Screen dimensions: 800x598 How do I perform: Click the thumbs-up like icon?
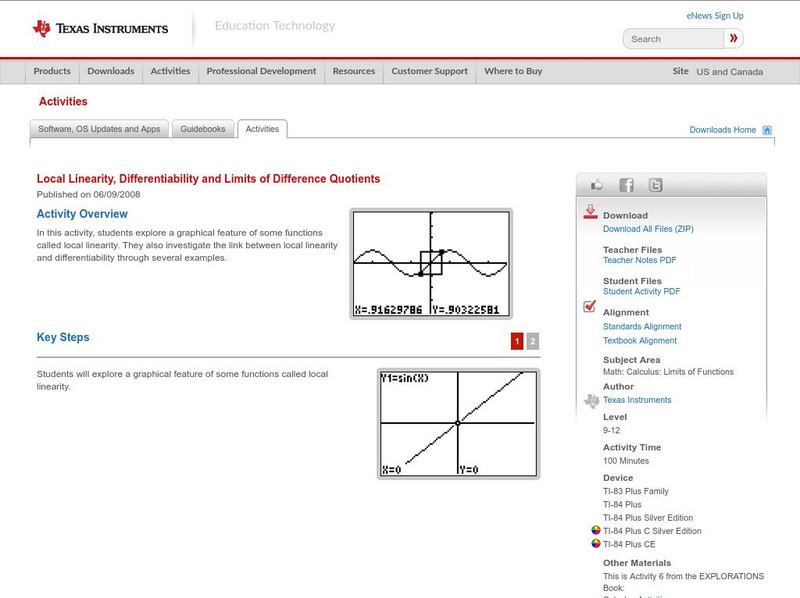(596, 185)
